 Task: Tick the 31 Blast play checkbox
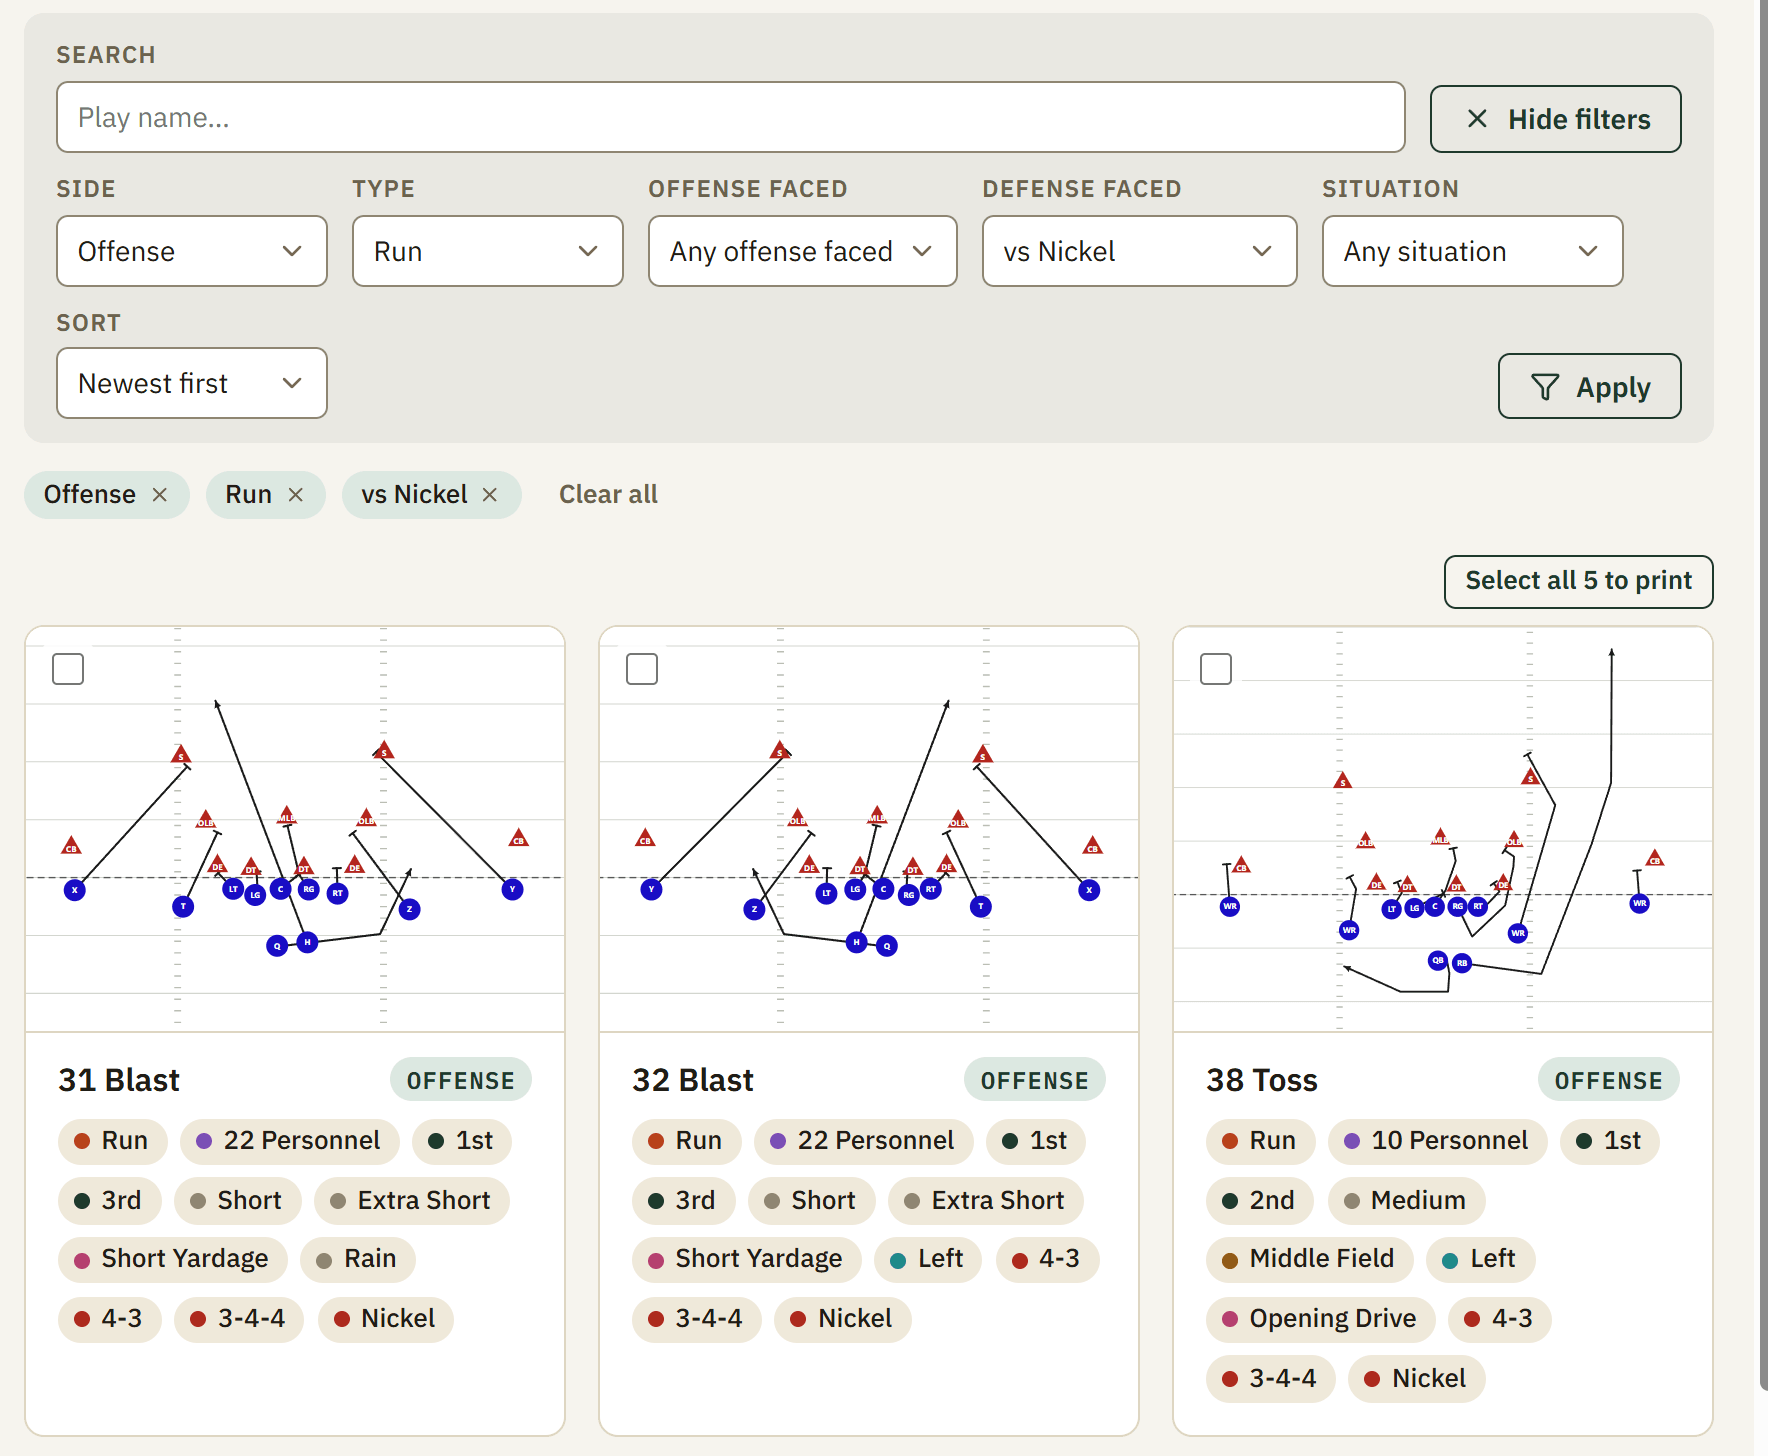pyautogui.click(x=68, y=669)
